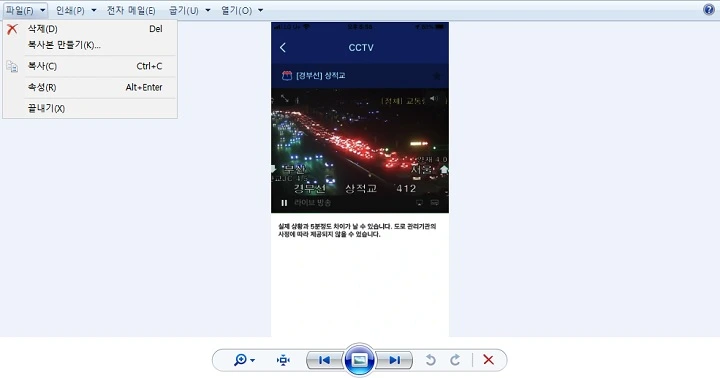The height and width of the screenshot is (378, 720).
Task: Click the CCTV traffic video thumbnail
Action: [360, 151]
